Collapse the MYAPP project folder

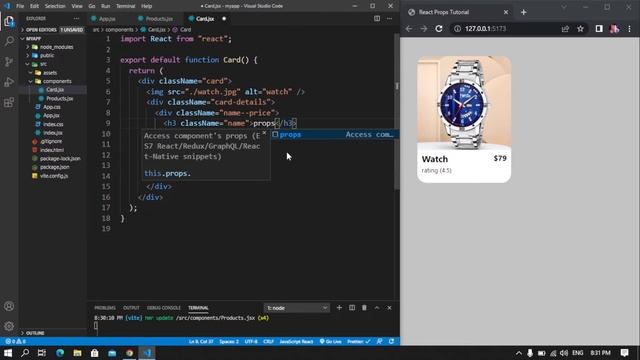tap(52, 38)
